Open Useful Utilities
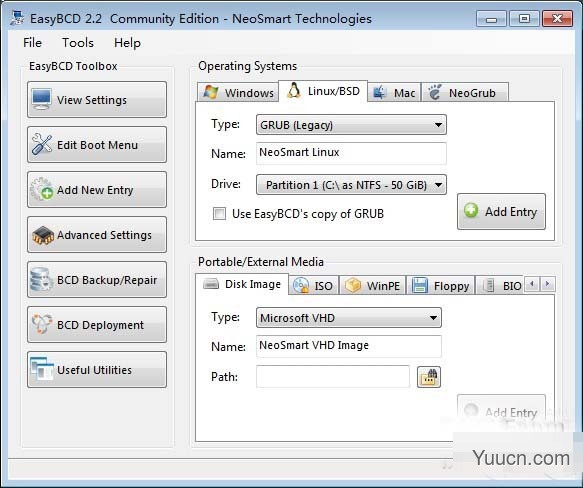Image resolution: width=583 pixels, height=488 pixels. pos(97,370)
